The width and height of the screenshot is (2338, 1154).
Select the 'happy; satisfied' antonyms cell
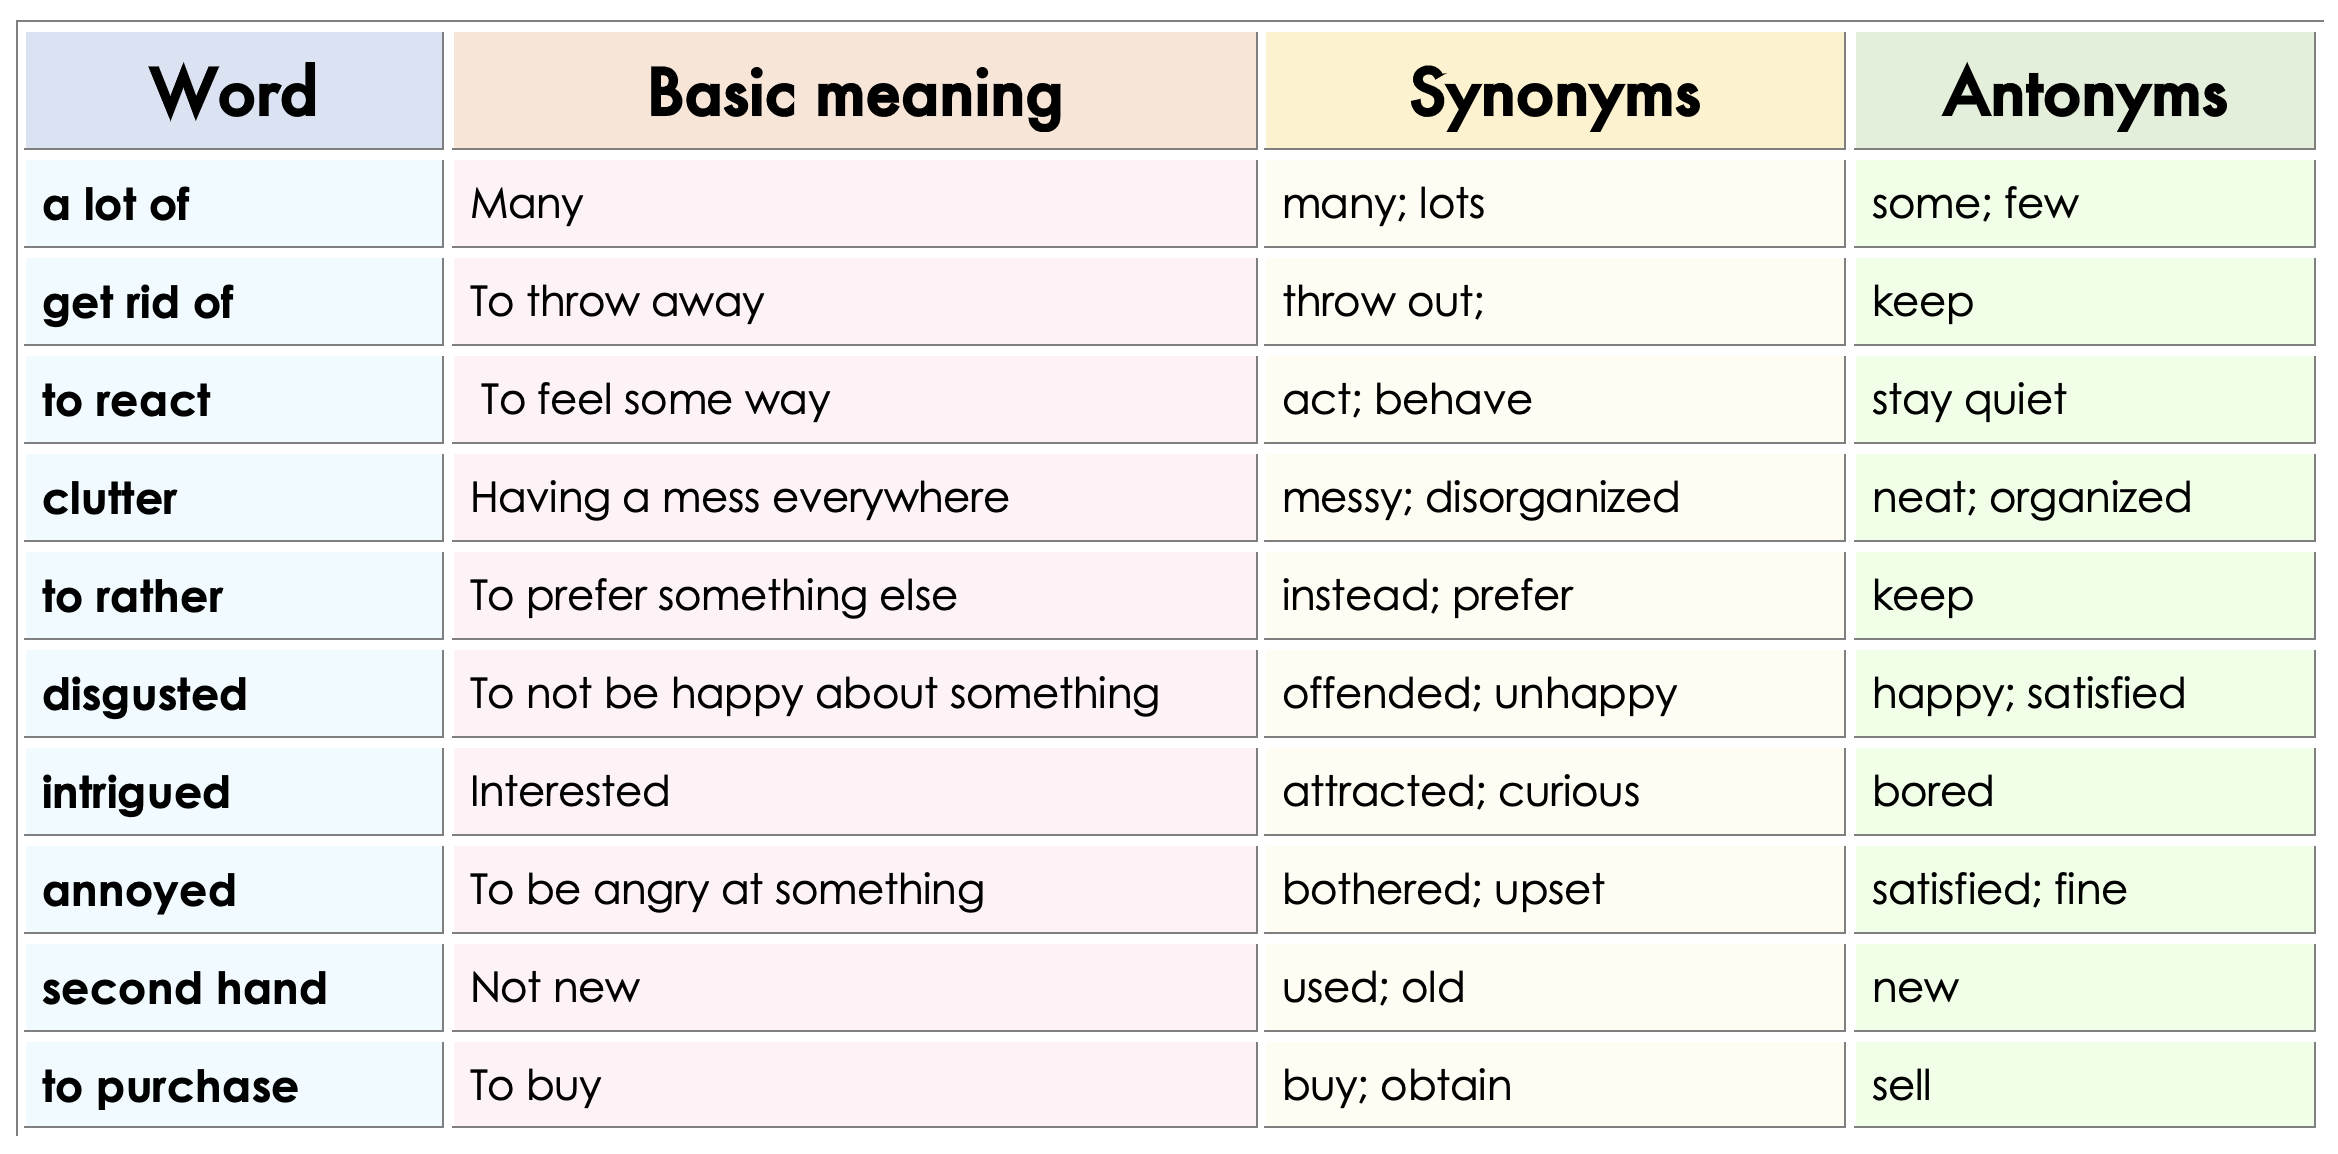pyautogui.click(x=2084, y=694)
